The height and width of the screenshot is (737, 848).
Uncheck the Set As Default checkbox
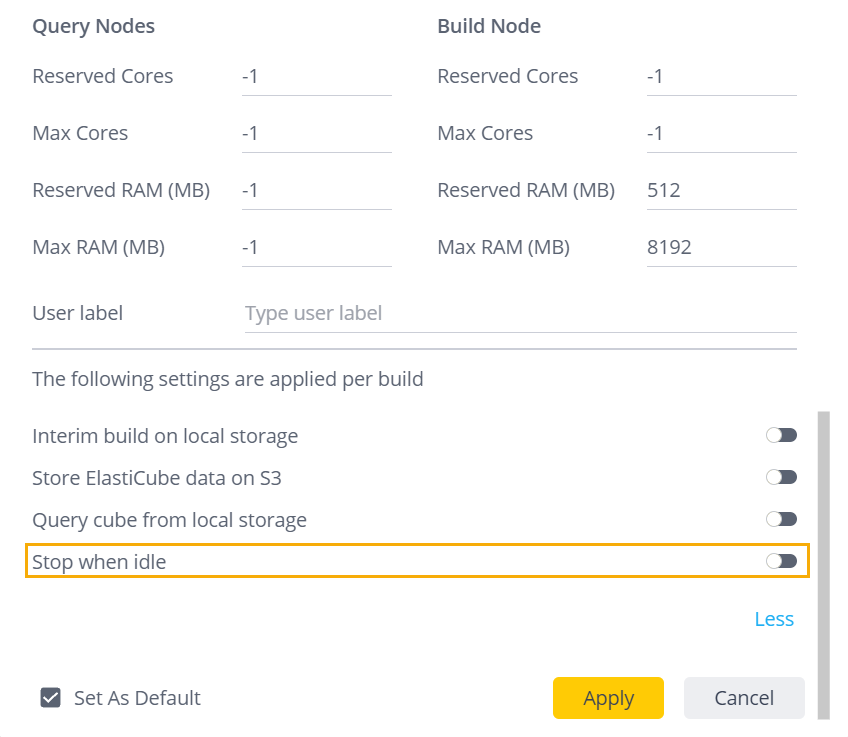coord(50,698)
